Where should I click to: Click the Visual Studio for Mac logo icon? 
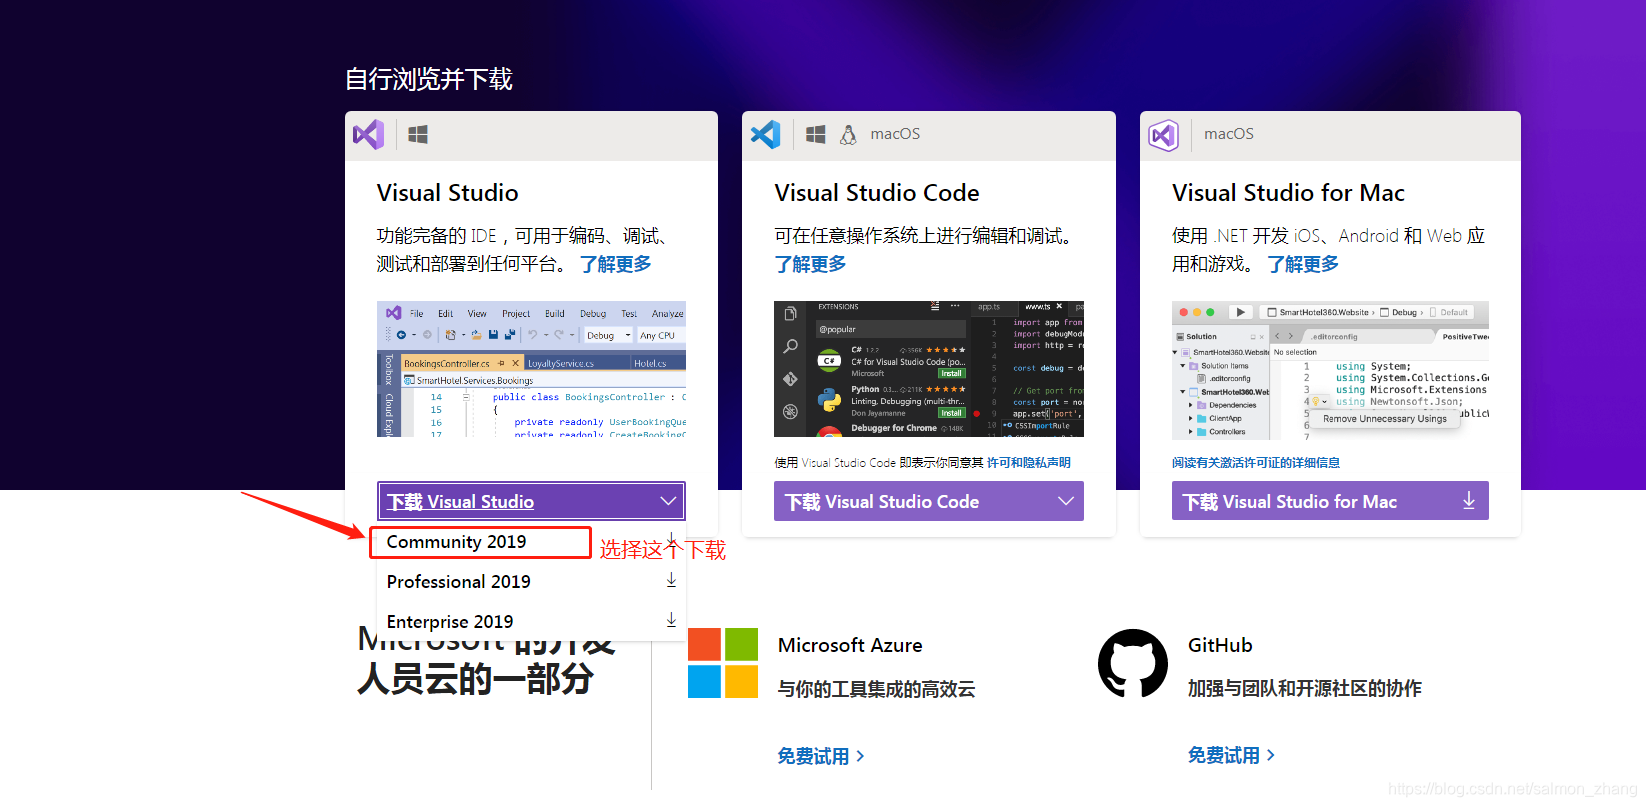1163,135
